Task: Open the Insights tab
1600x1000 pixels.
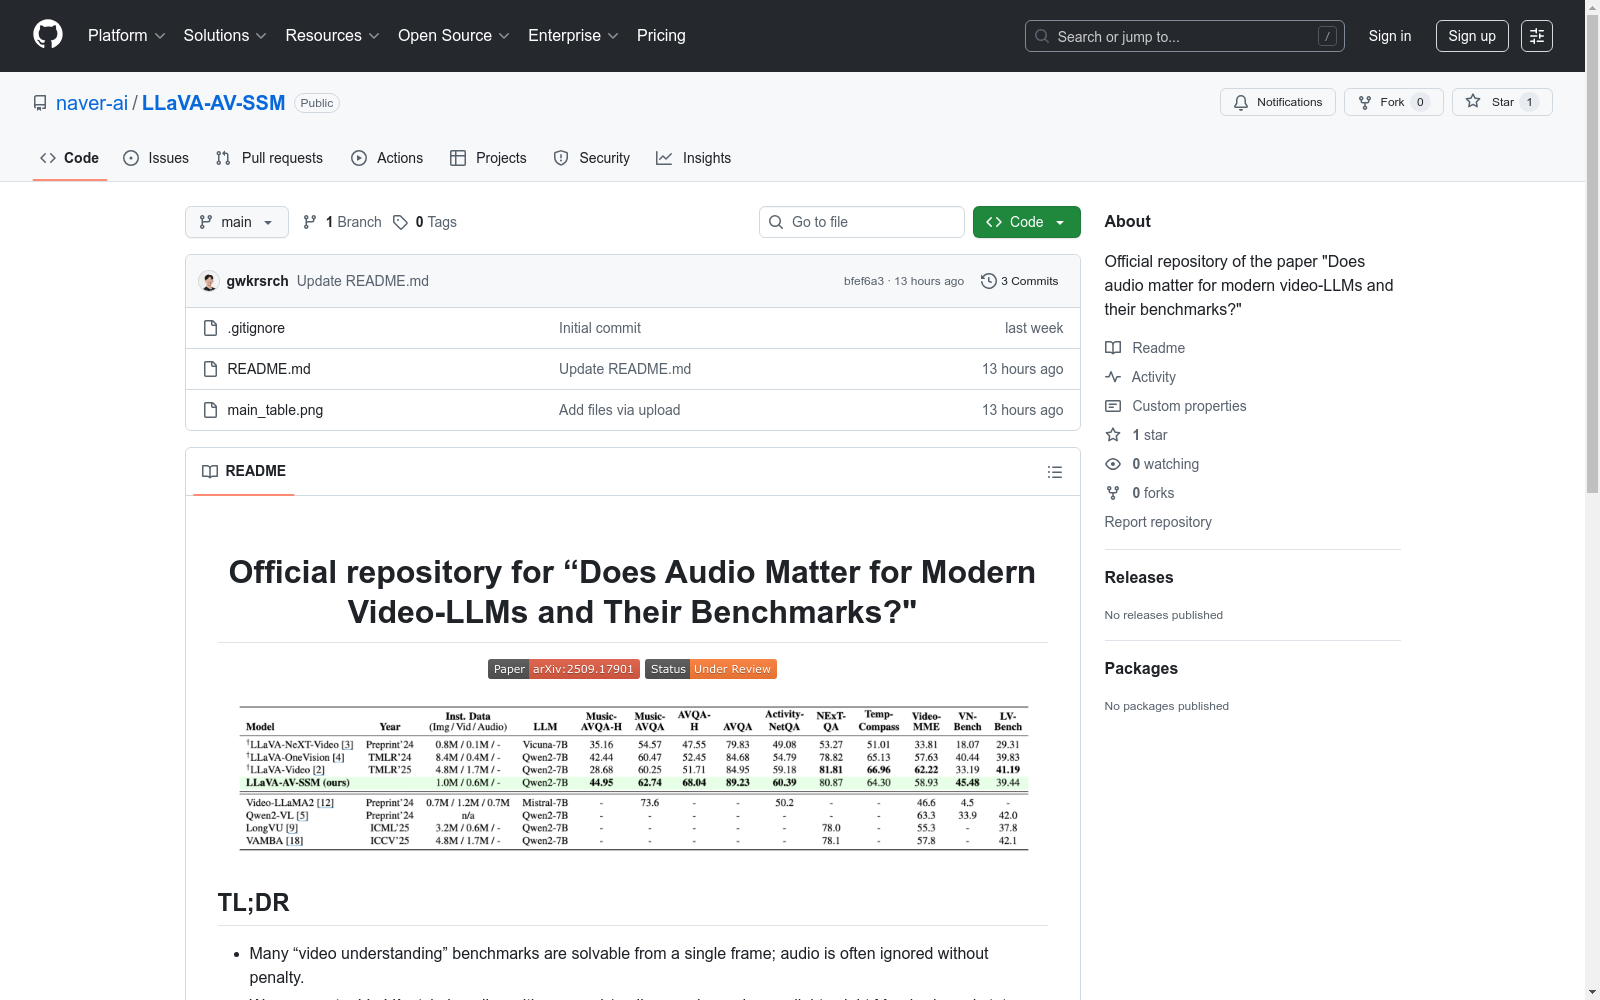Action: pyautogui.click(x=693, y=158)
